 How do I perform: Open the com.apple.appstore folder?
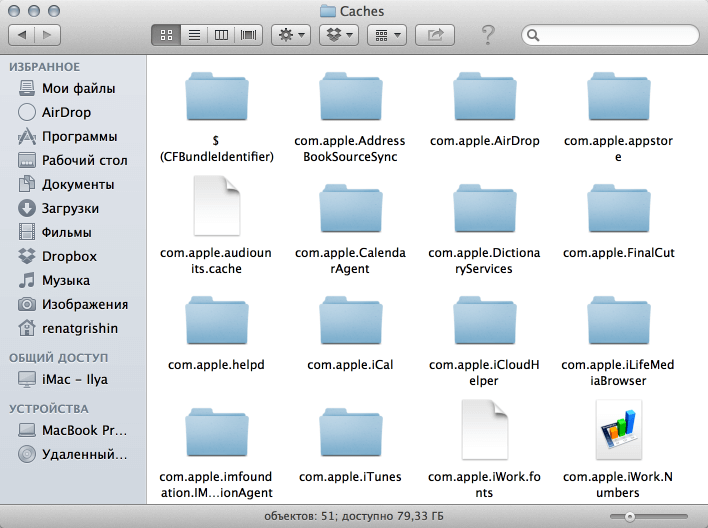[618, 98]
